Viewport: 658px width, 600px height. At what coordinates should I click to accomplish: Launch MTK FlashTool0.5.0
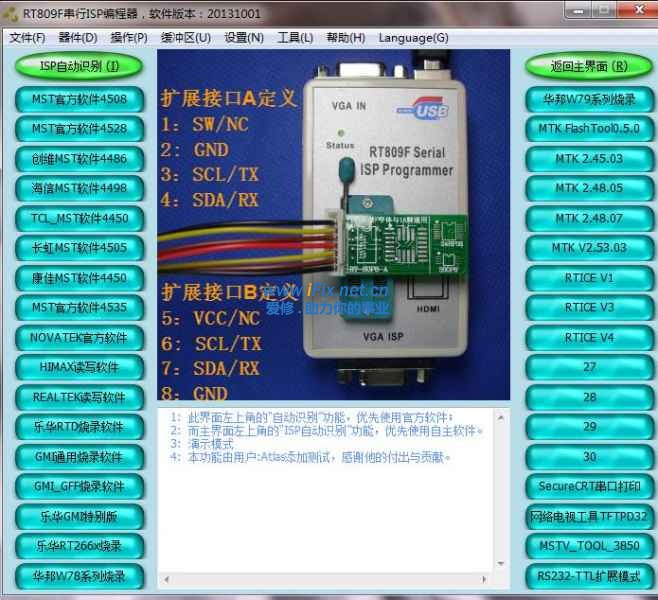[x=589, y=129]
